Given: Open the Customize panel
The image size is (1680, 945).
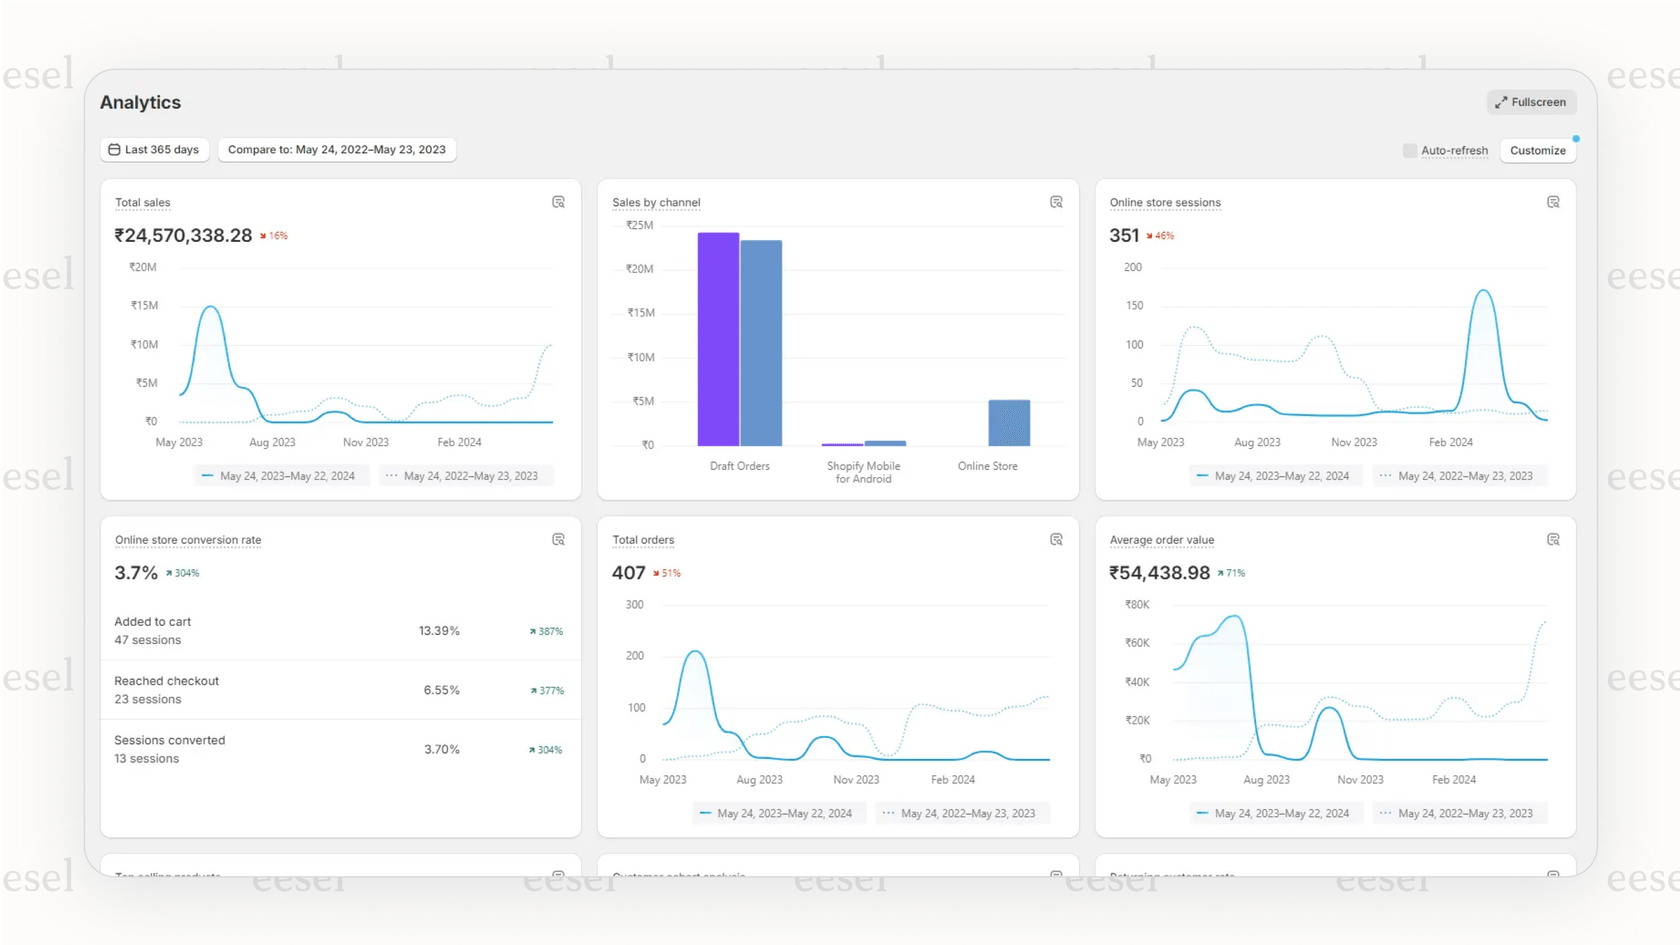Looking at the screenshot, I should click(x=1538, y=150).
